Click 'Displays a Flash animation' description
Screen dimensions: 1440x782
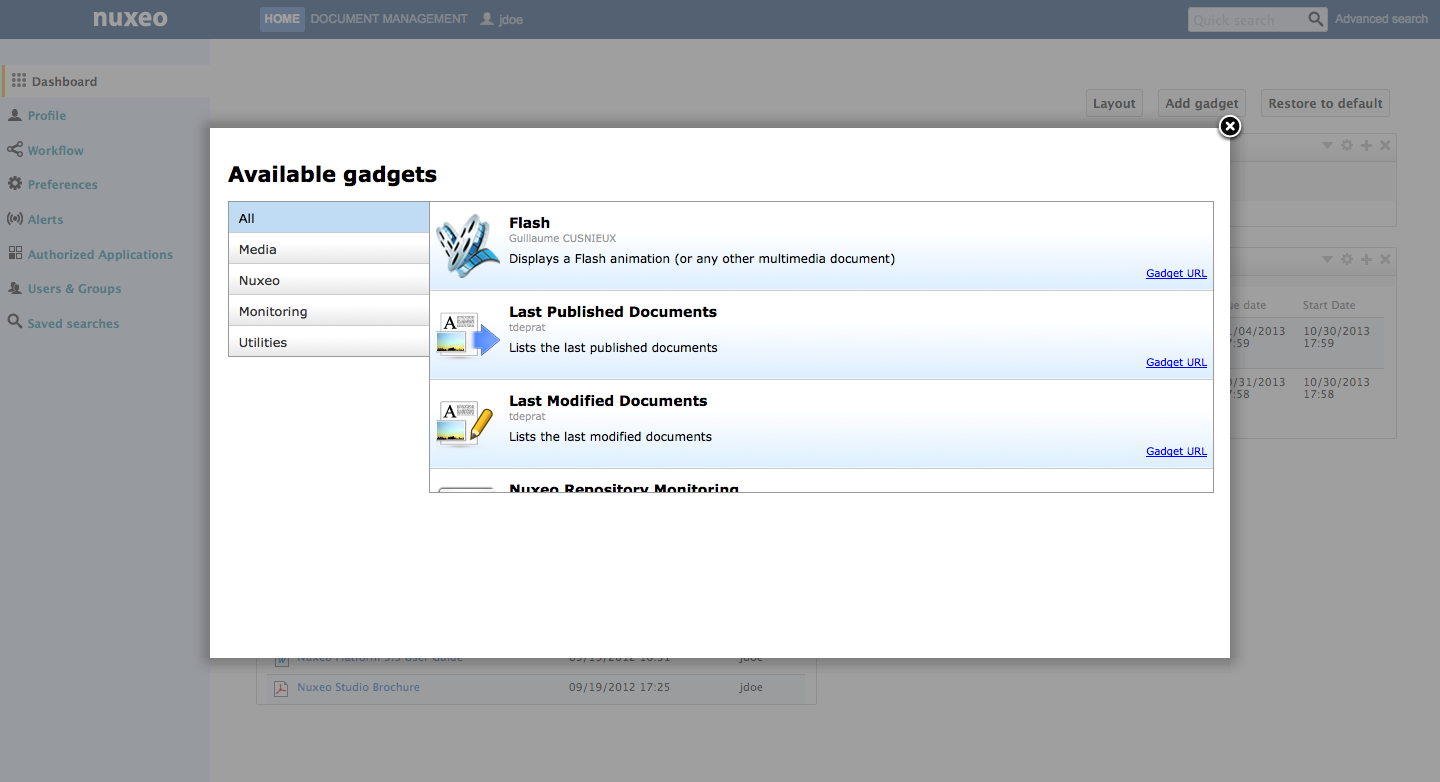(702, 259)
